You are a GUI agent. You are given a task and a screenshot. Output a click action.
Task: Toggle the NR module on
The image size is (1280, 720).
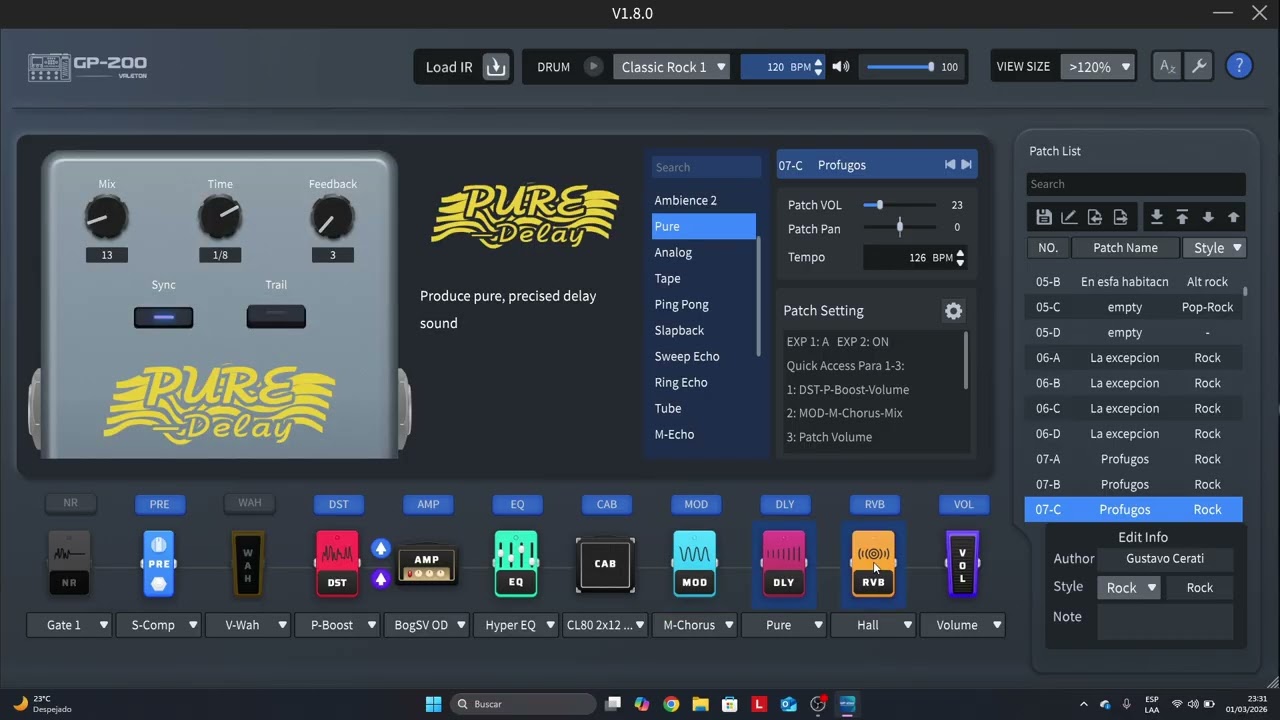click(x=70, y=503)
